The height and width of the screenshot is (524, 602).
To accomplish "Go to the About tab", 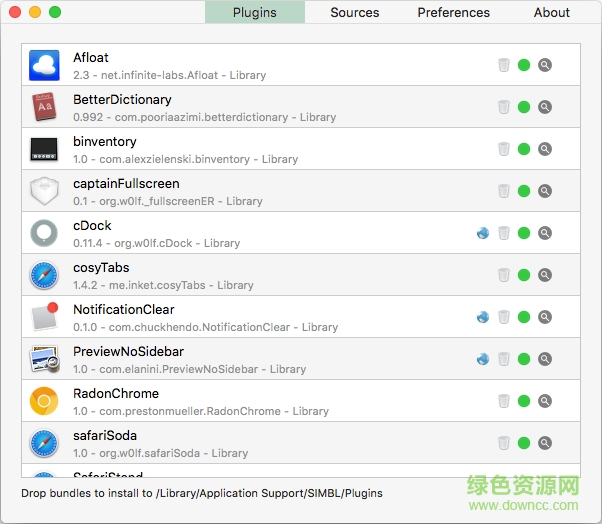I will coord(552,13).
